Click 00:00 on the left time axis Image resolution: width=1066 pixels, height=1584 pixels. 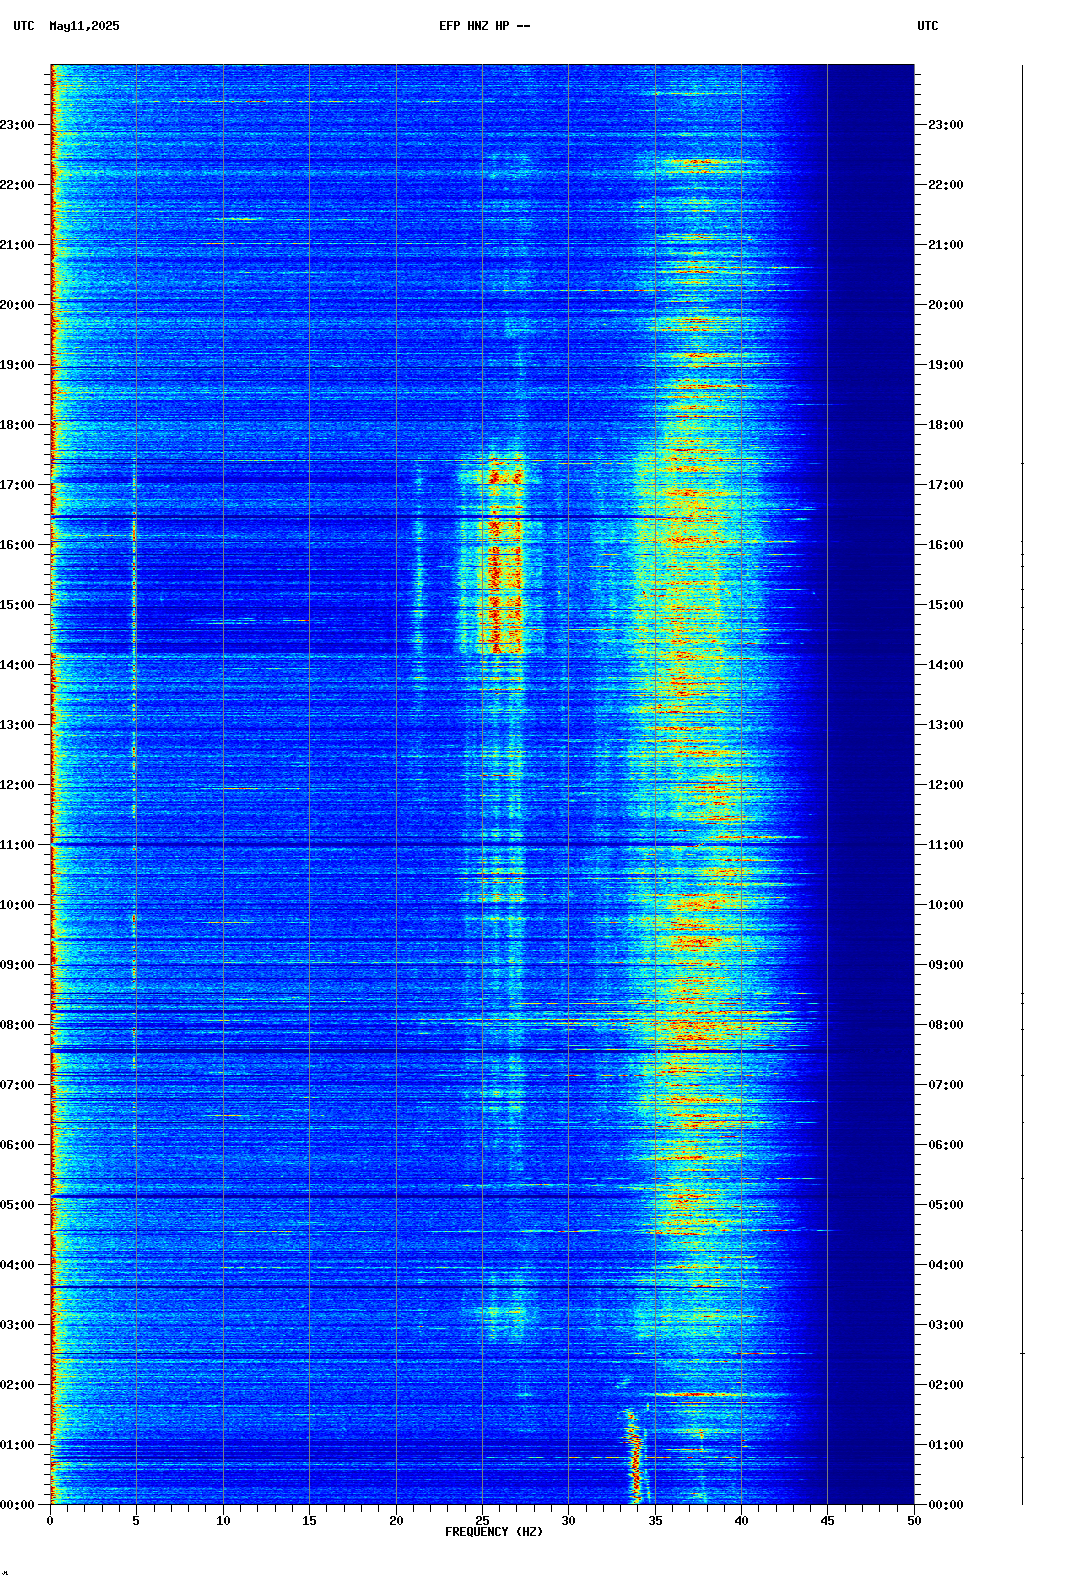coord(17,1505)
